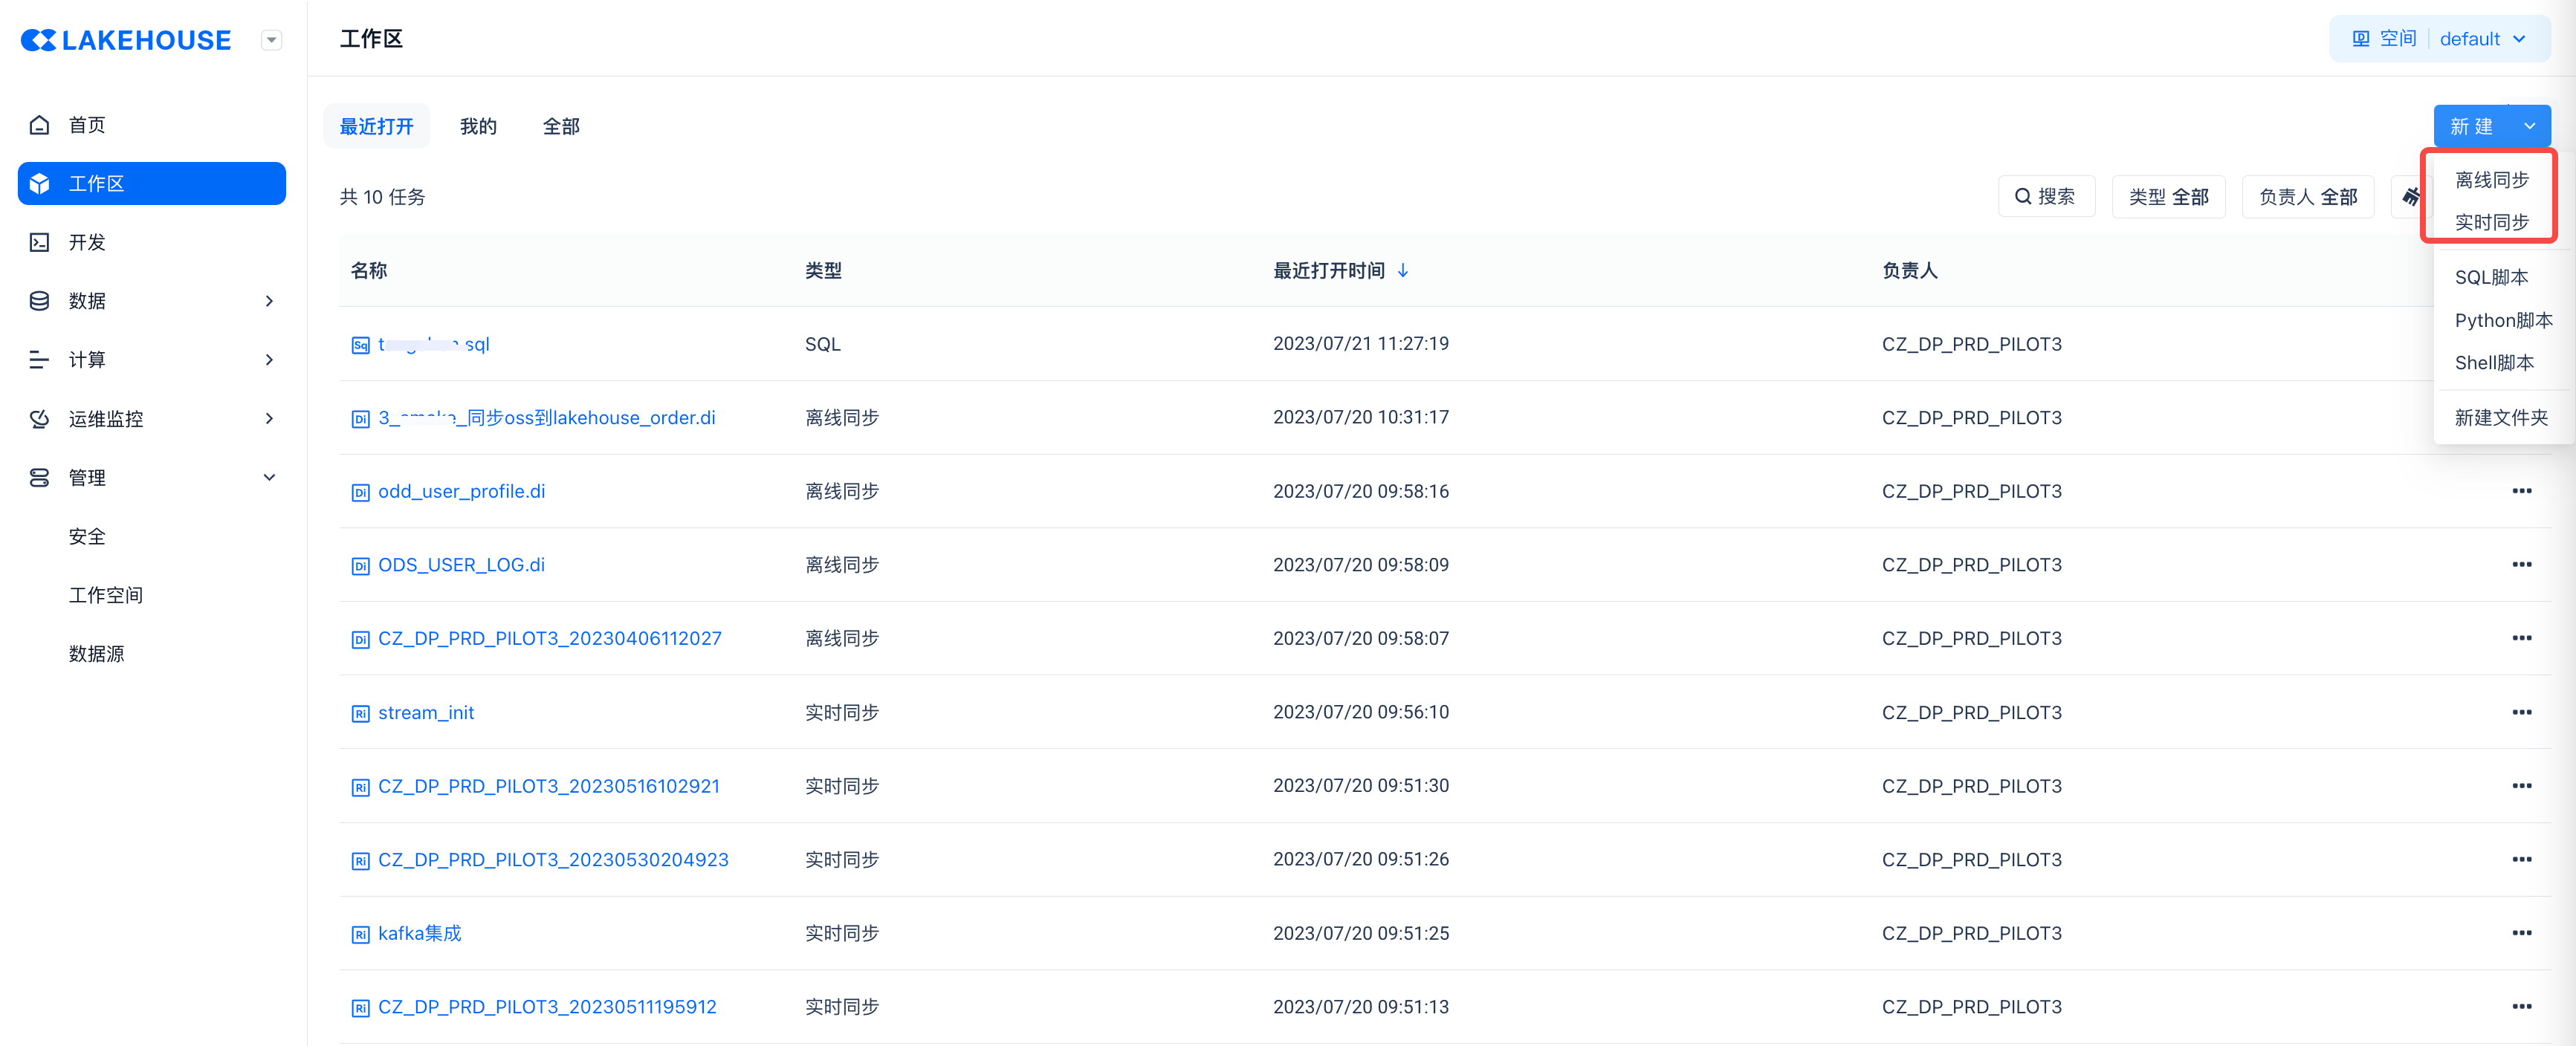Select 离线同步 from the 新建 menu
Screen dimensions: 2576x1046
(x=2491, y=180)
